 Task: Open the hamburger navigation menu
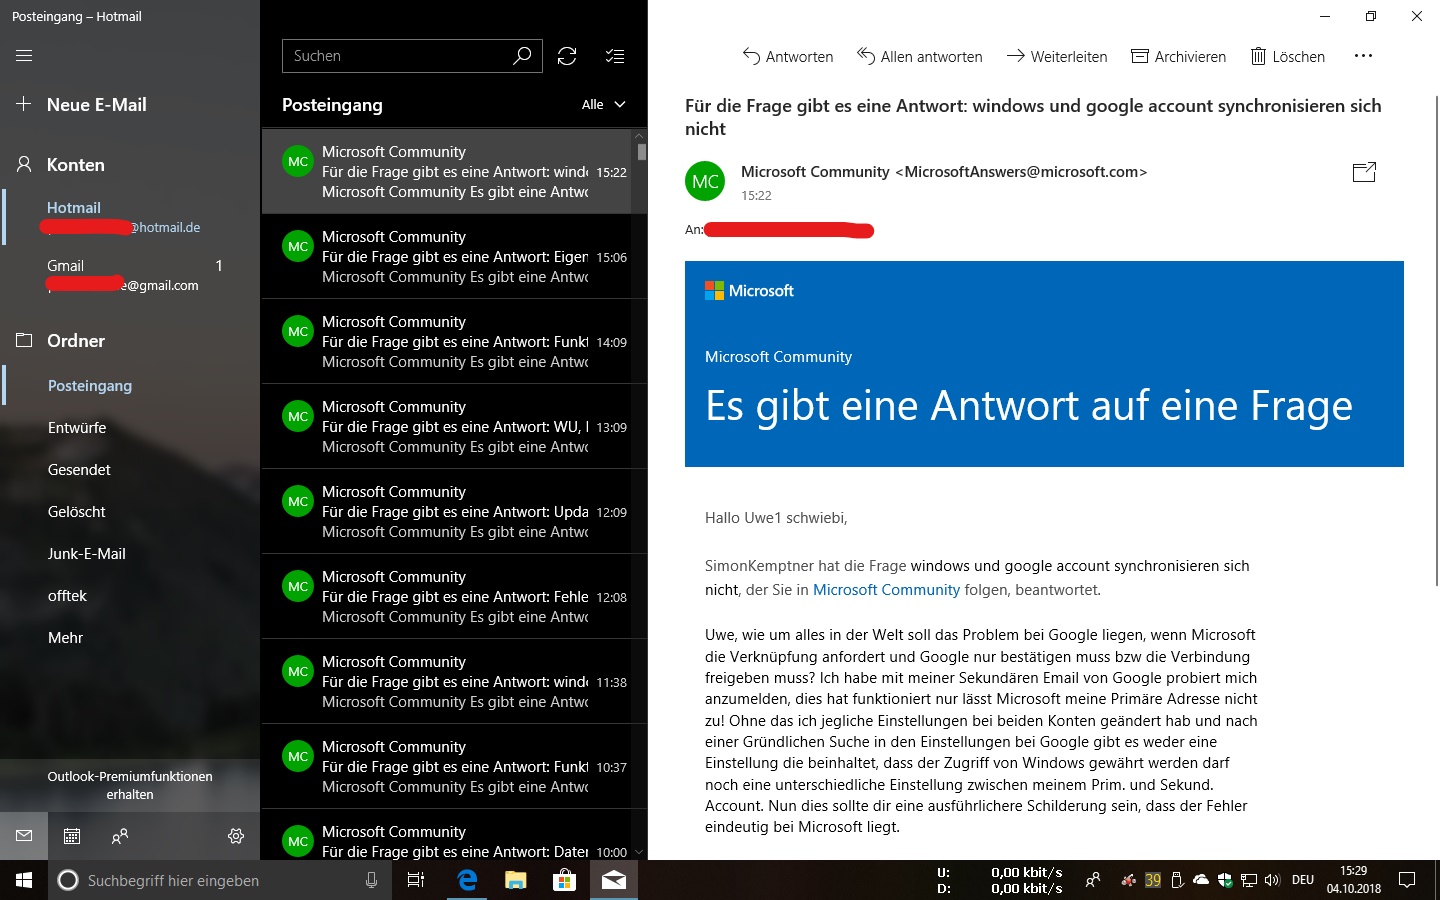24,56
